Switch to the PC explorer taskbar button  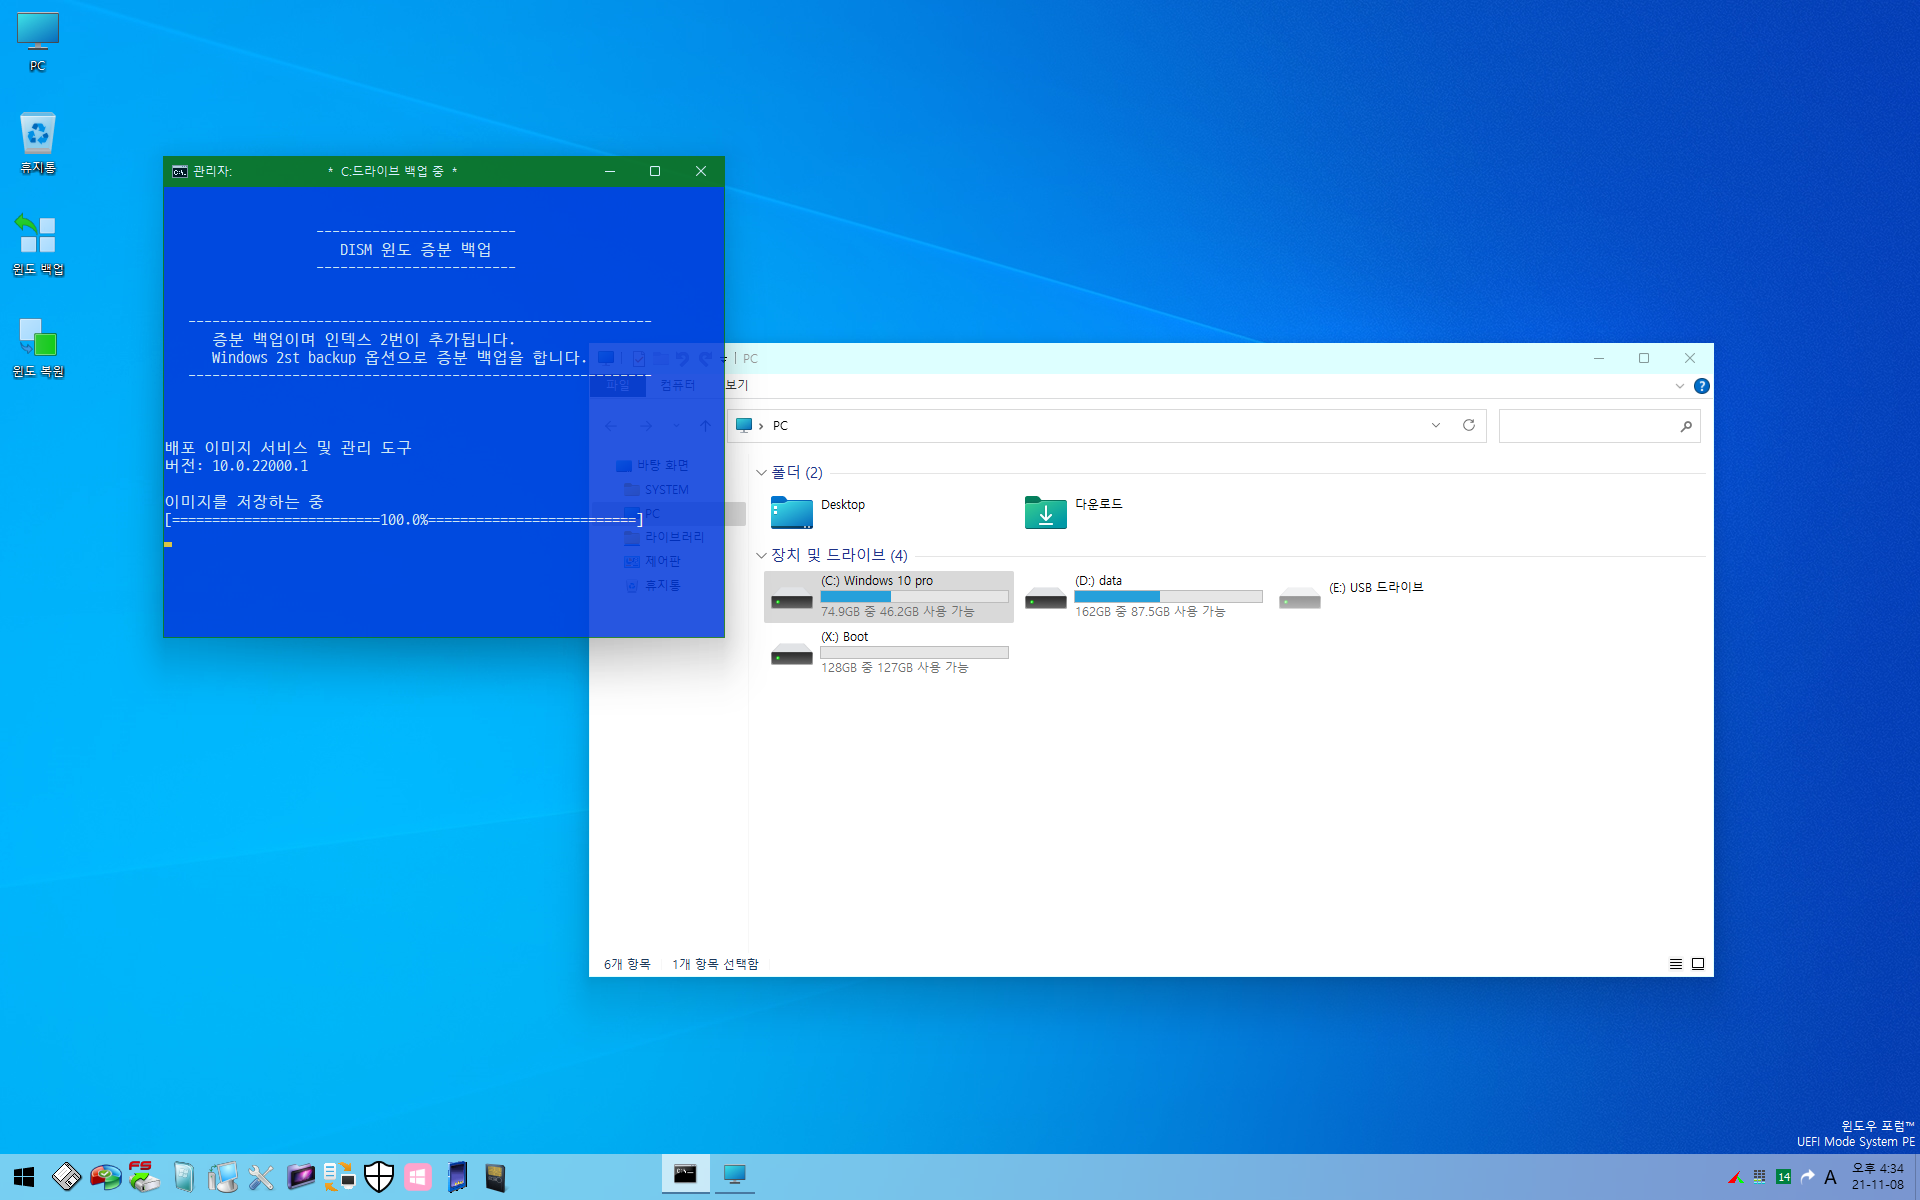(x=735, y=1175)
